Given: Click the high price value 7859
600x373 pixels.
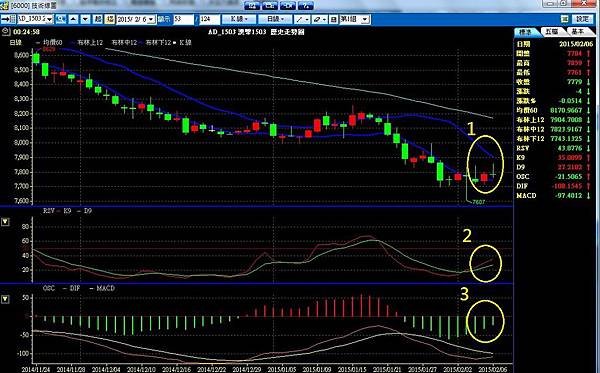Looking at the screenshot, I should pos(574,63).
